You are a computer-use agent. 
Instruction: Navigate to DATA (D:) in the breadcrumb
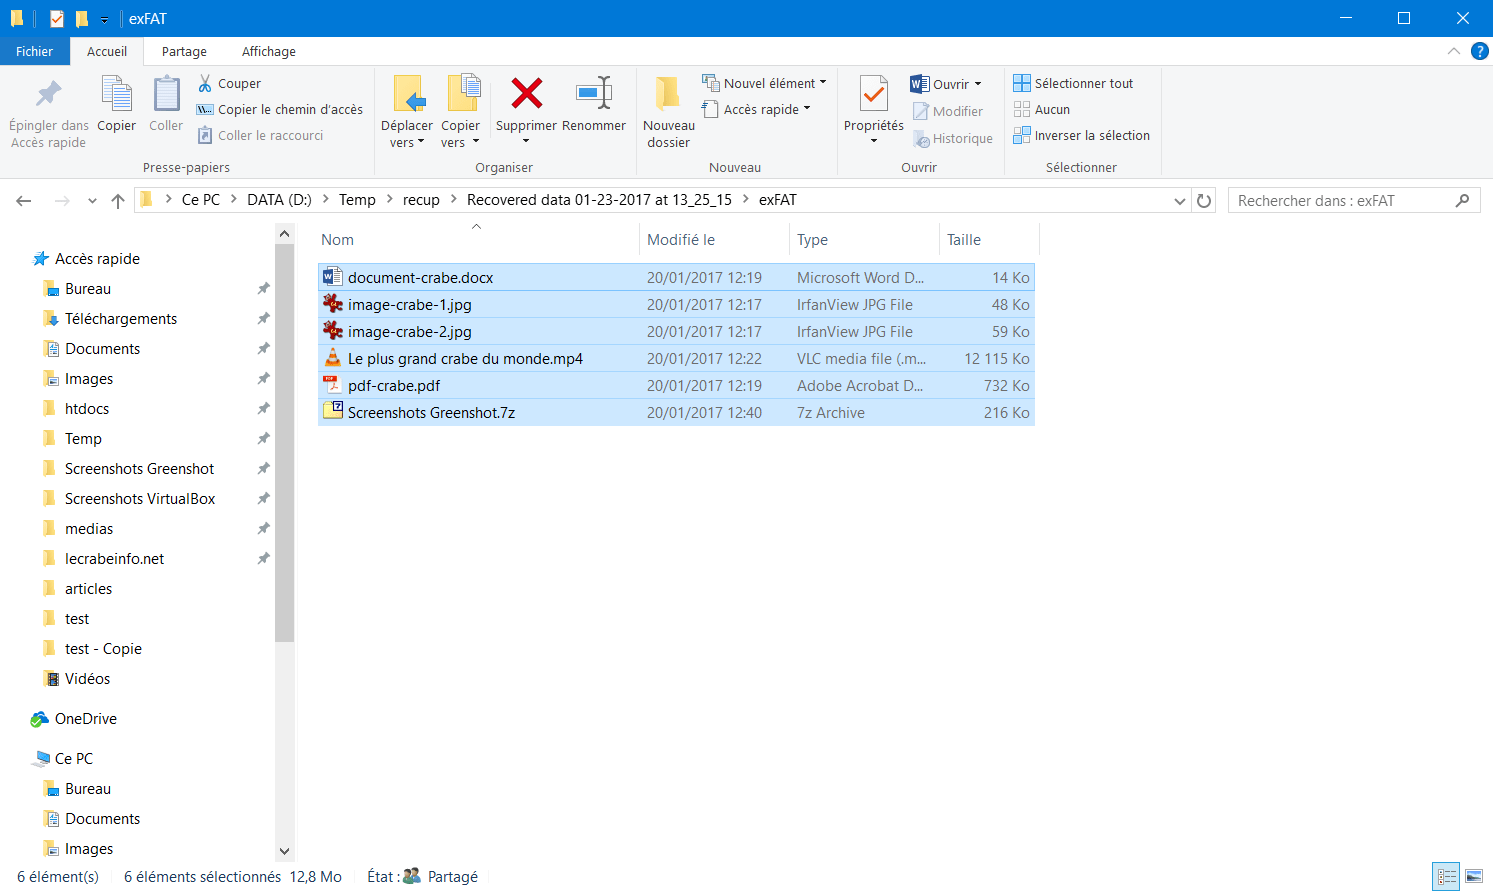click(x=280, y=200)
